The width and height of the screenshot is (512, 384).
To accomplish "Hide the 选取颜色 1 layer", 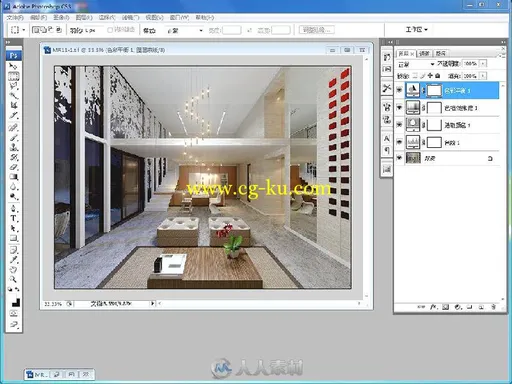I will click(399, 125).
